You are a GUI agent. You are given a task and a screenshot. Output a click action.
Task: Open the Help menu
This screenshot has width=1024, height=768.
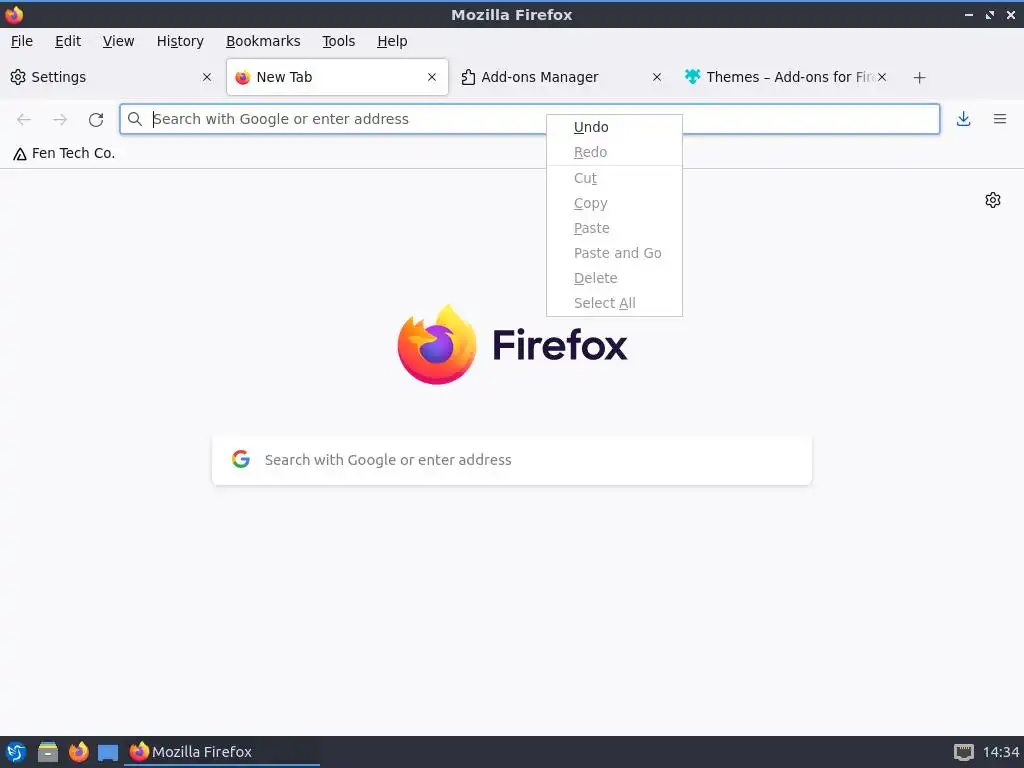point(392,41)
